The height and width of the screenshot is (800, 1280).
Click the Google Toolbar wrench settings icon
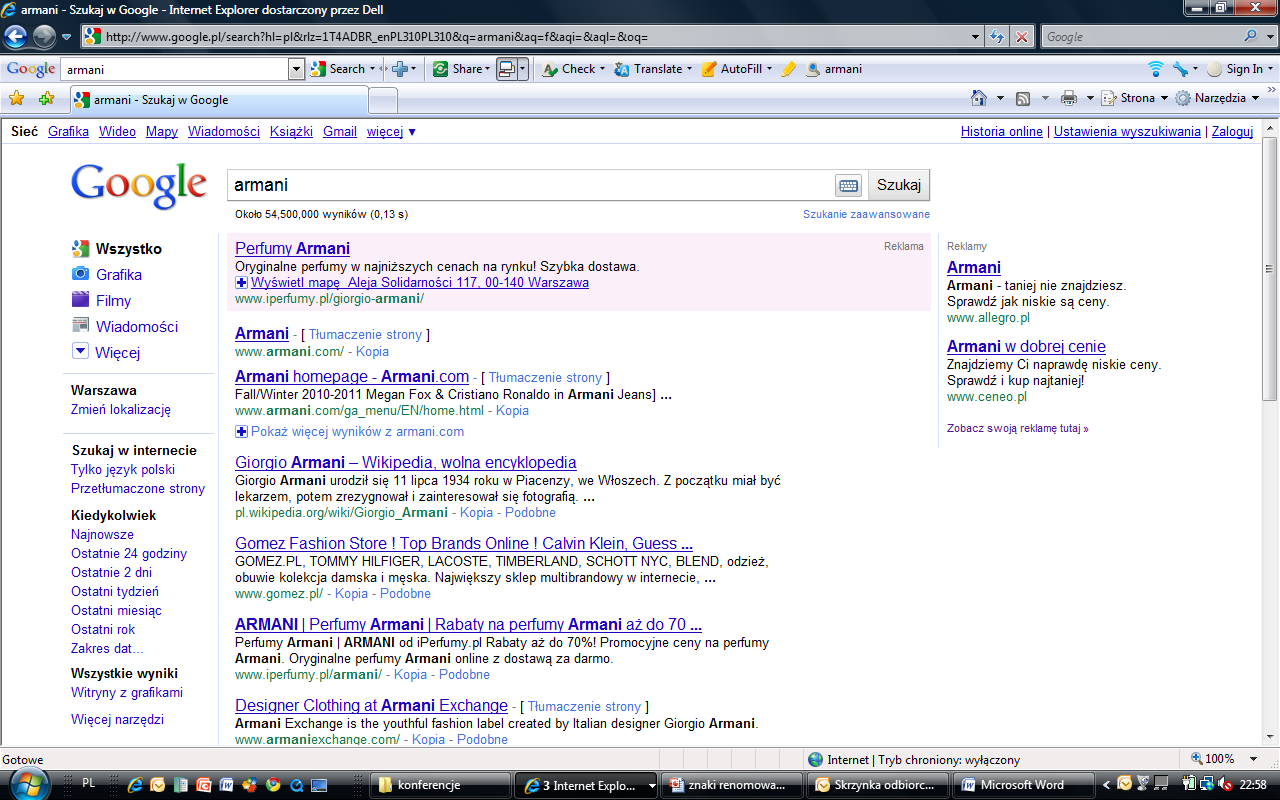(1180, 69)
